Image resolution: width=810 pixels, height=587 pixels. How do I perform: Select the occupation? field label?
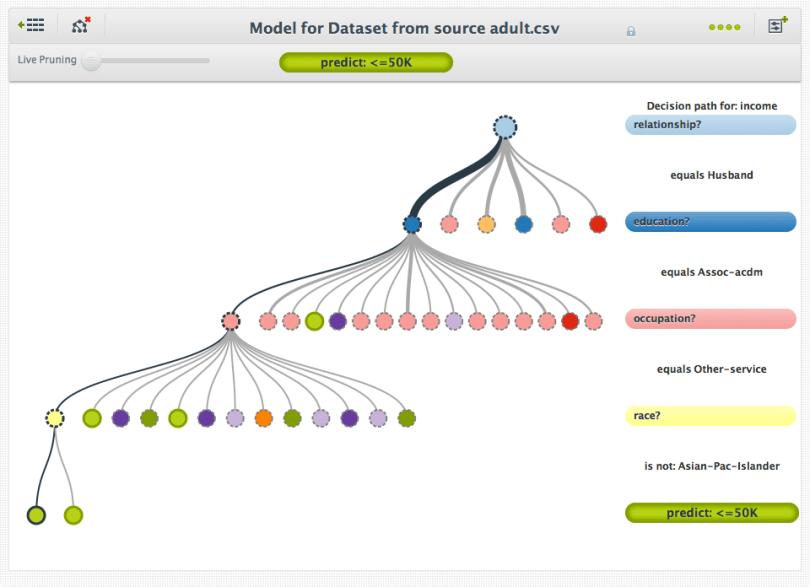[x=710, y=318]
